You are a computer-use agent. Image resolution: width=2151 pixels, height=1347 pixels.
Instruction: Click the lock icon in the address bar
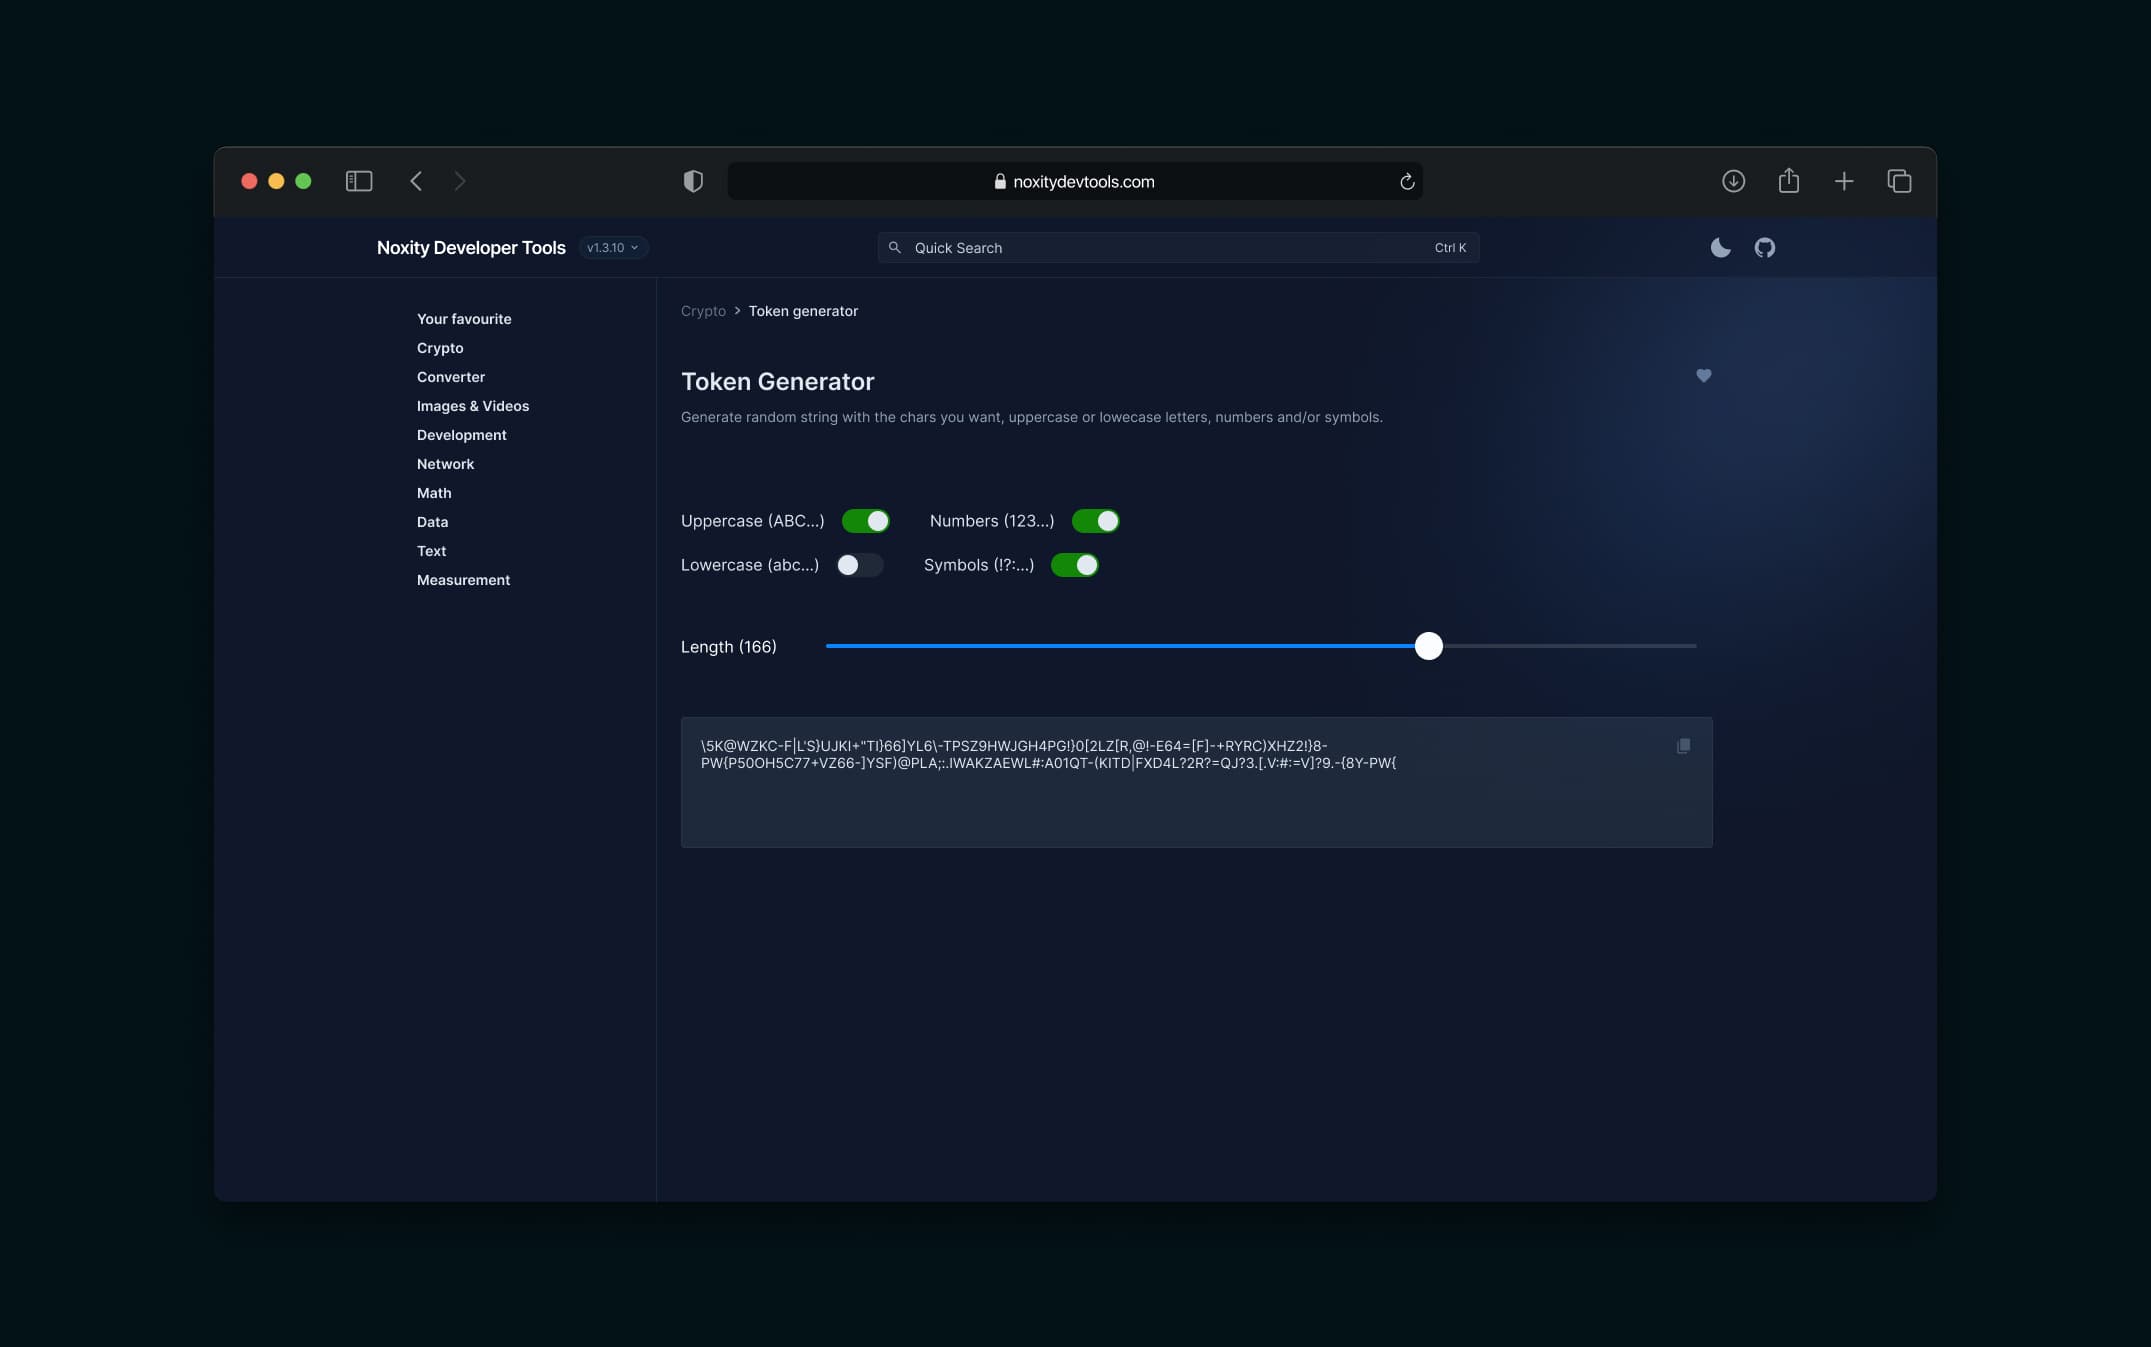[x=1000, y=181]
